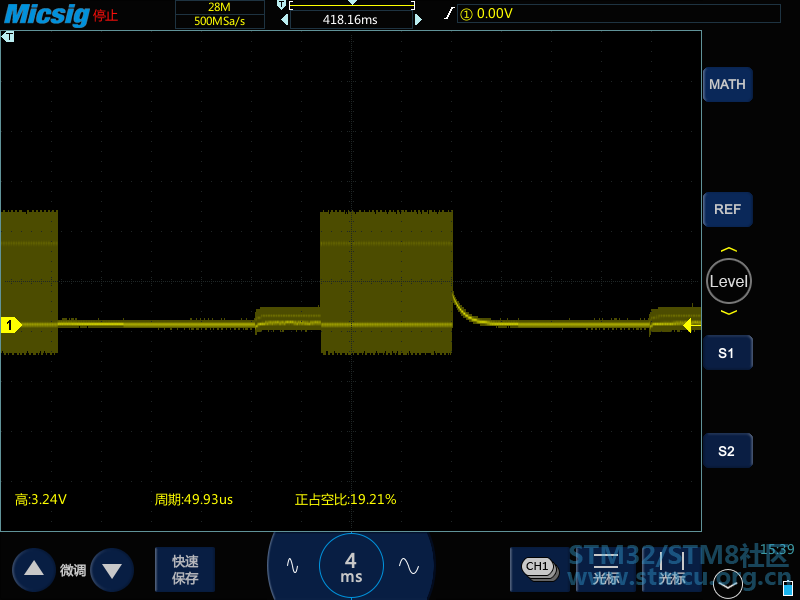Shift waveform position with left arrow

pyautogui.click(x=285, y=19)
